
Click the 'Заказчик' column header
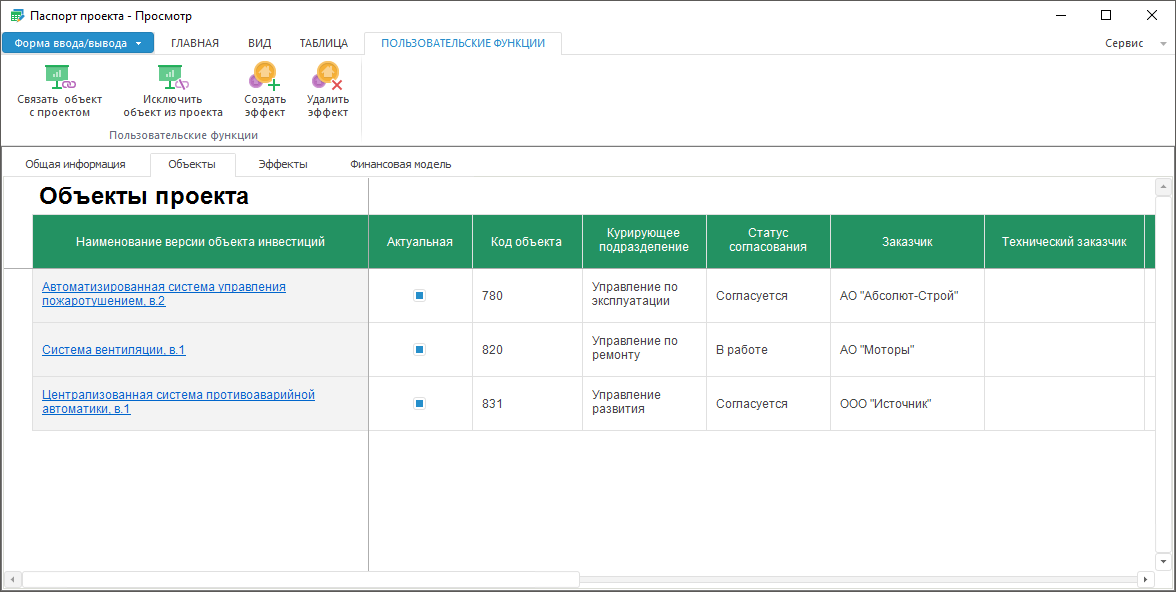(907, 241)
